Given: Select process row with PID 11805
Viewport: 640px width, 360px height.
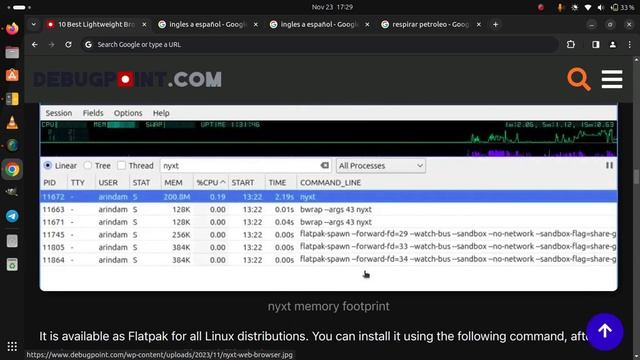Looking at the screenshot, I should click(329, 247).
